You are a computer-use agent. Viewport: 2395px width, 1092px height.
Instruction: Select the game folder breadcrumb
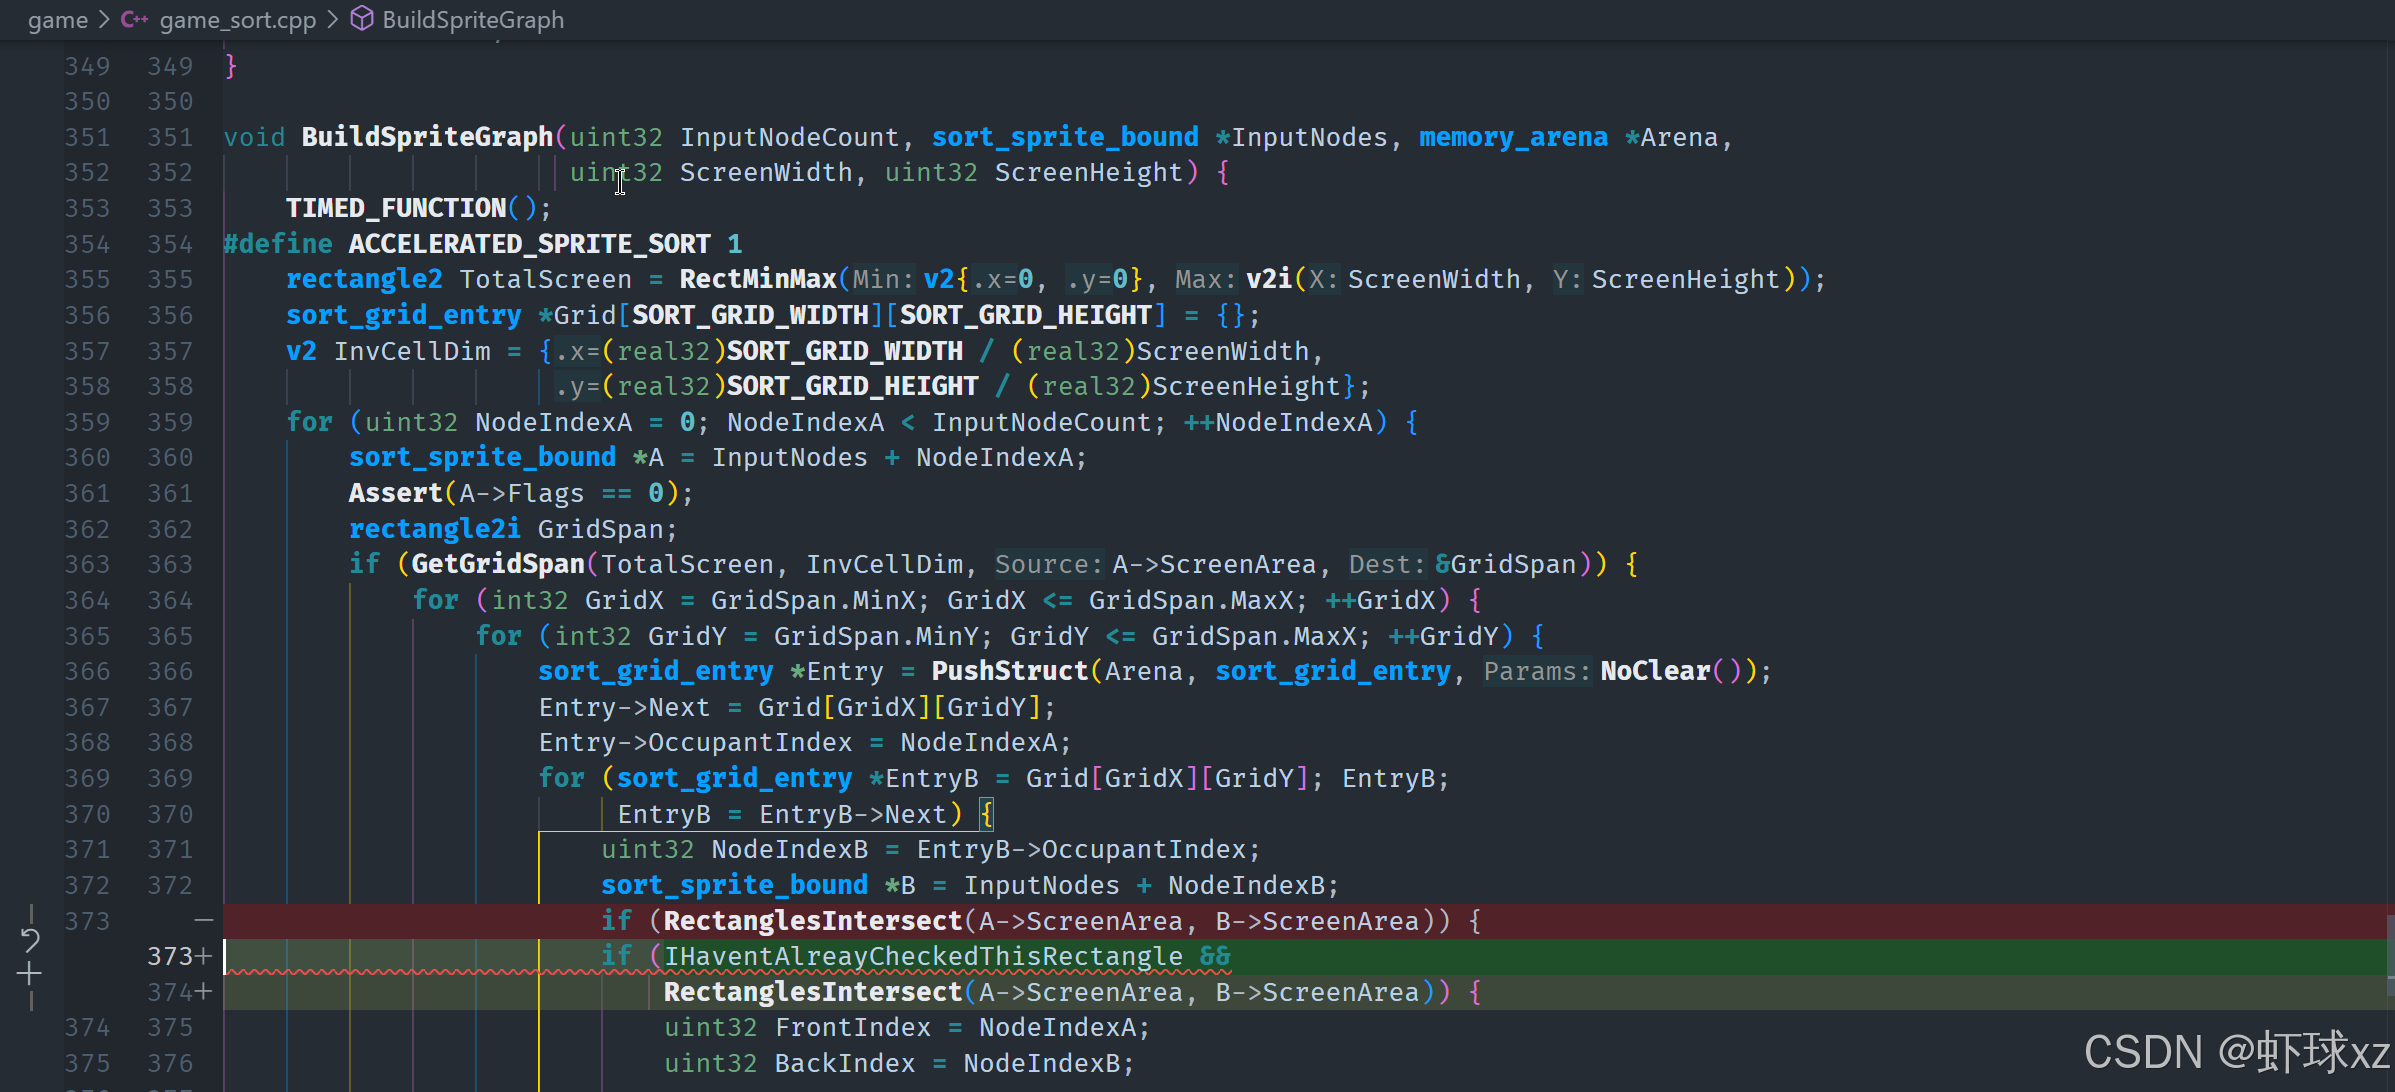coord(57,20)
